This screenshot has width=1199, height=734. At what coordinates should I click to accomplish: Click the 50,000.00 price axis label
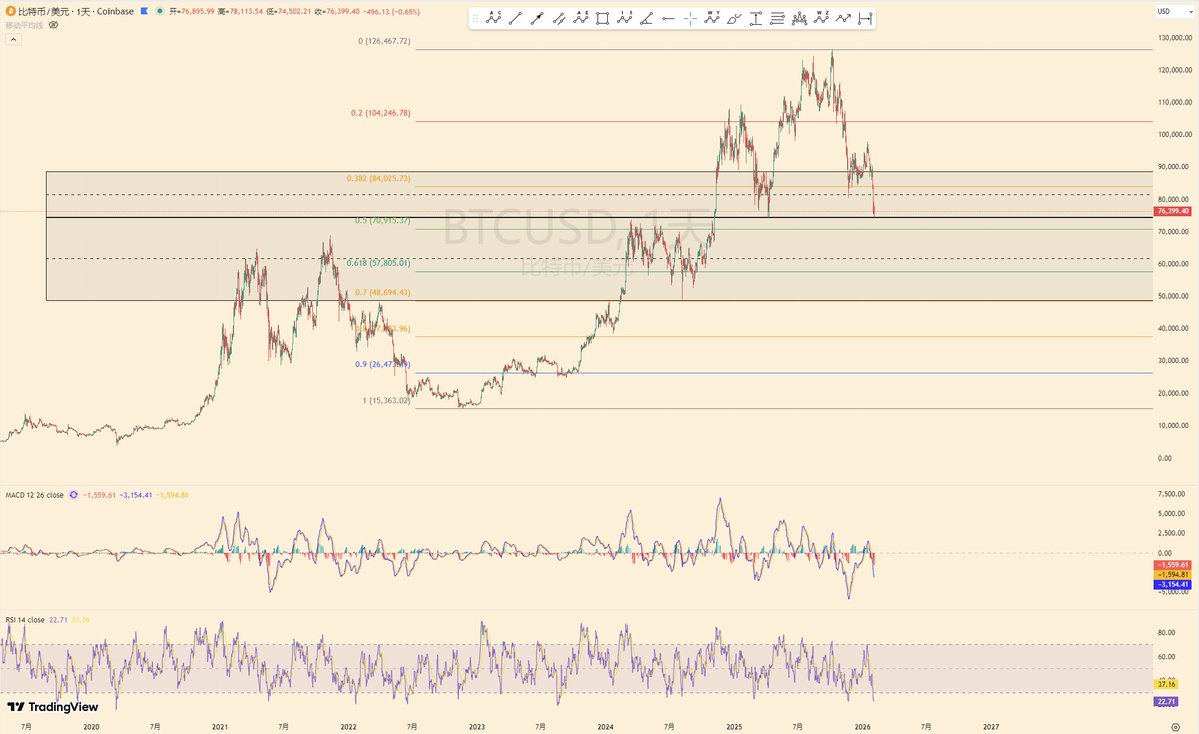coord(1174,296)
